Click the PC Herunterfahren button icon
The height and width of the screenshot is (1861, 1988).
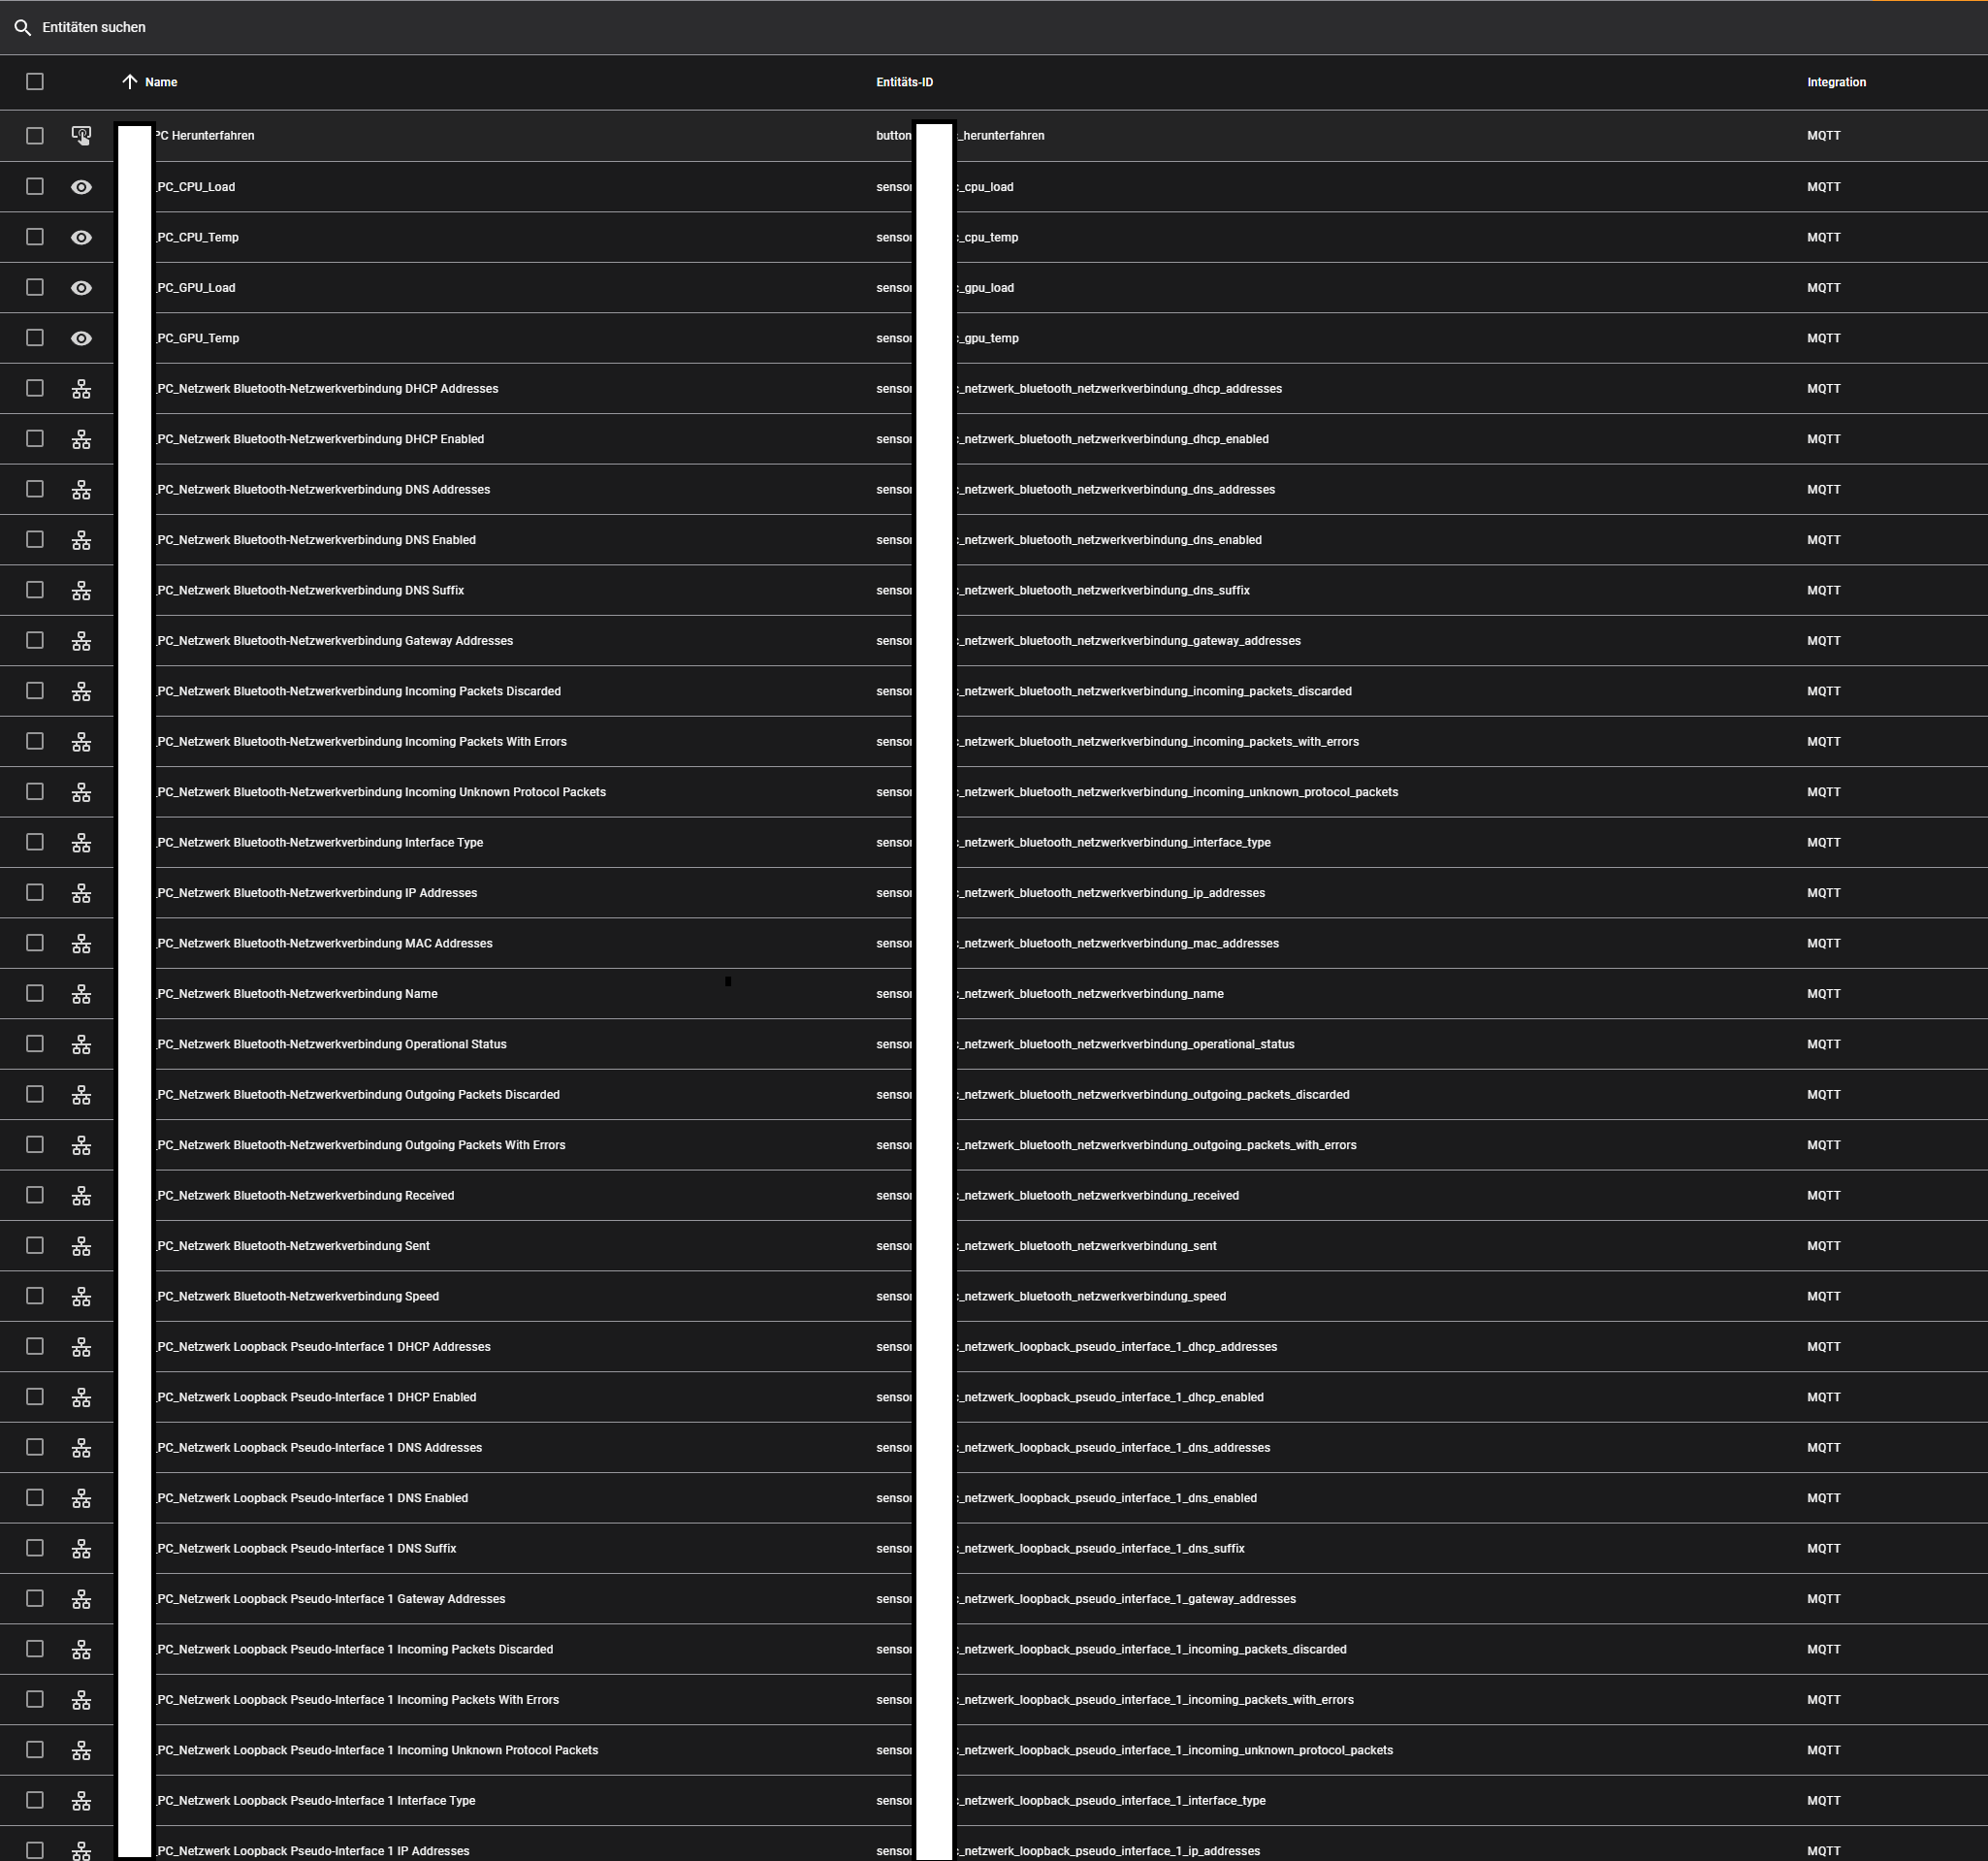click(81, 136)
